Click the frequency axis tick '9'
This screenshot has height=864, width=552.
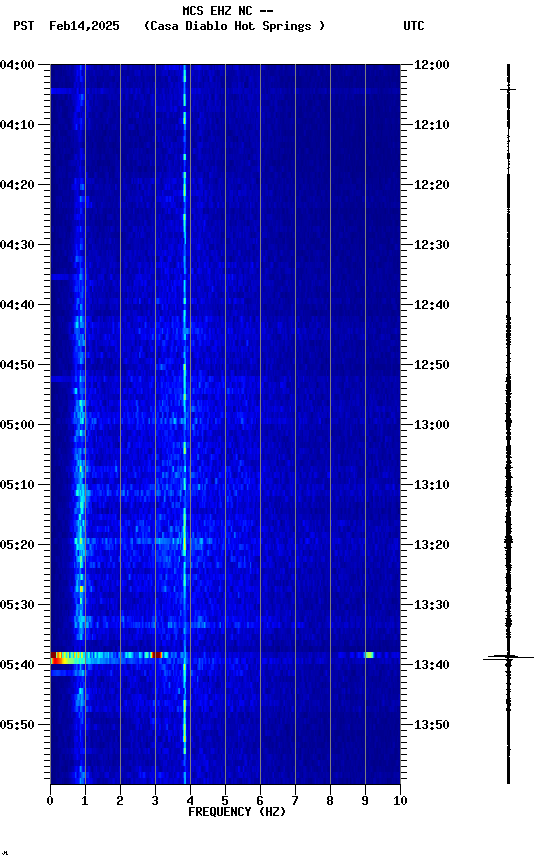pyautogui.click(x=365, y=801)
